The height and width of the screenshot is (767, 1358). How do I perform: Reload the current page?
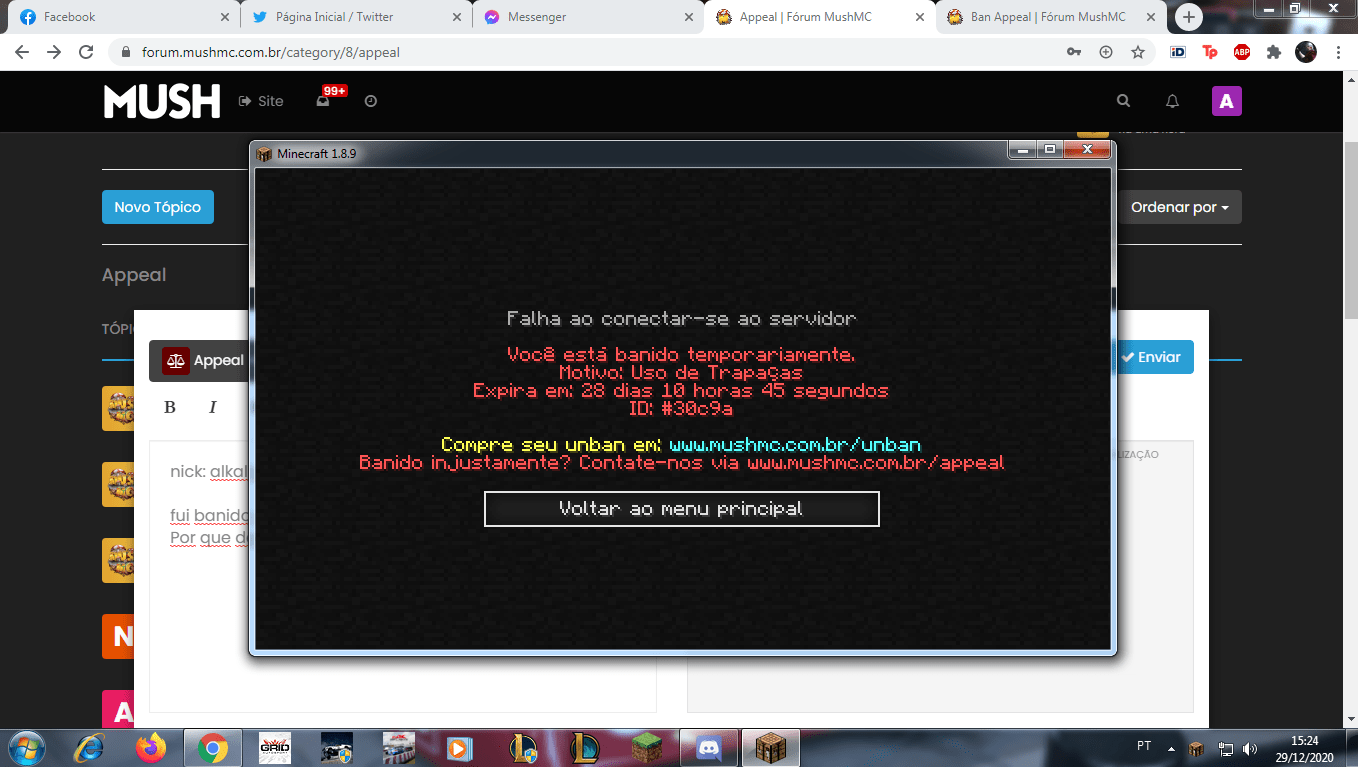click(86, 52)
